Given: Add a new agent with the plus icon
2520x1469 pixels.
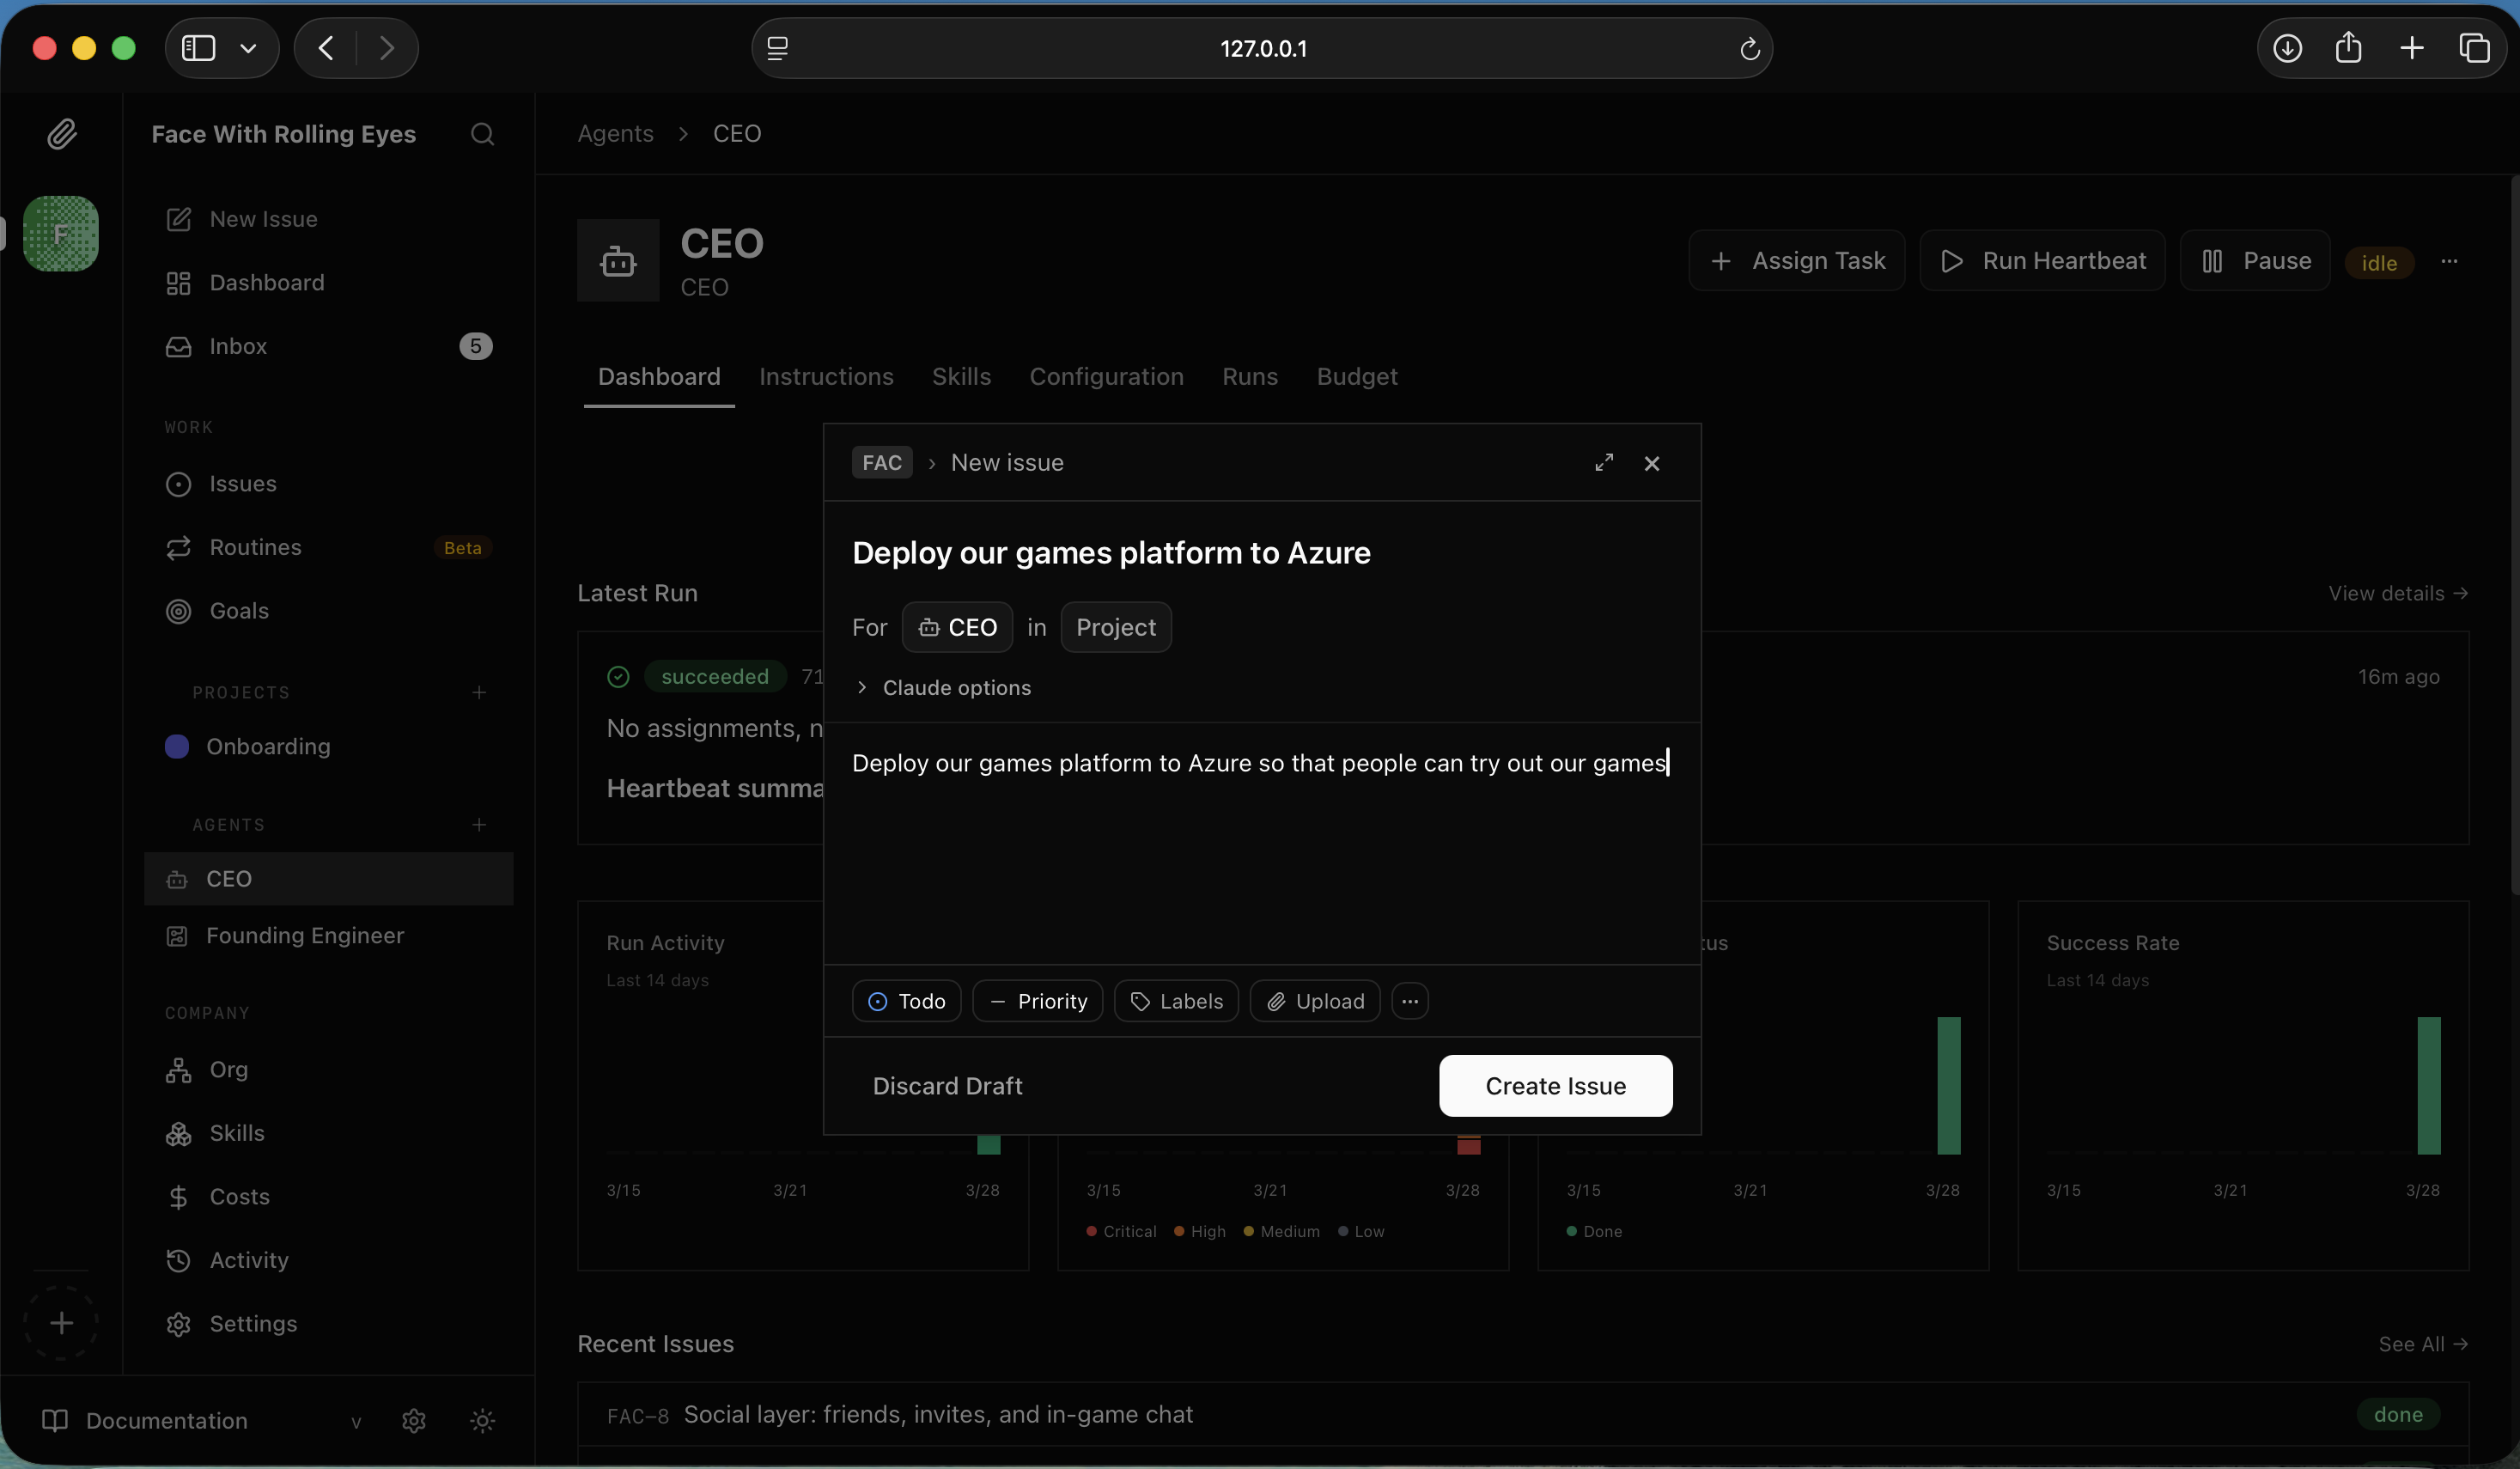Looking at the screenshot, I should tap(479, 825).
